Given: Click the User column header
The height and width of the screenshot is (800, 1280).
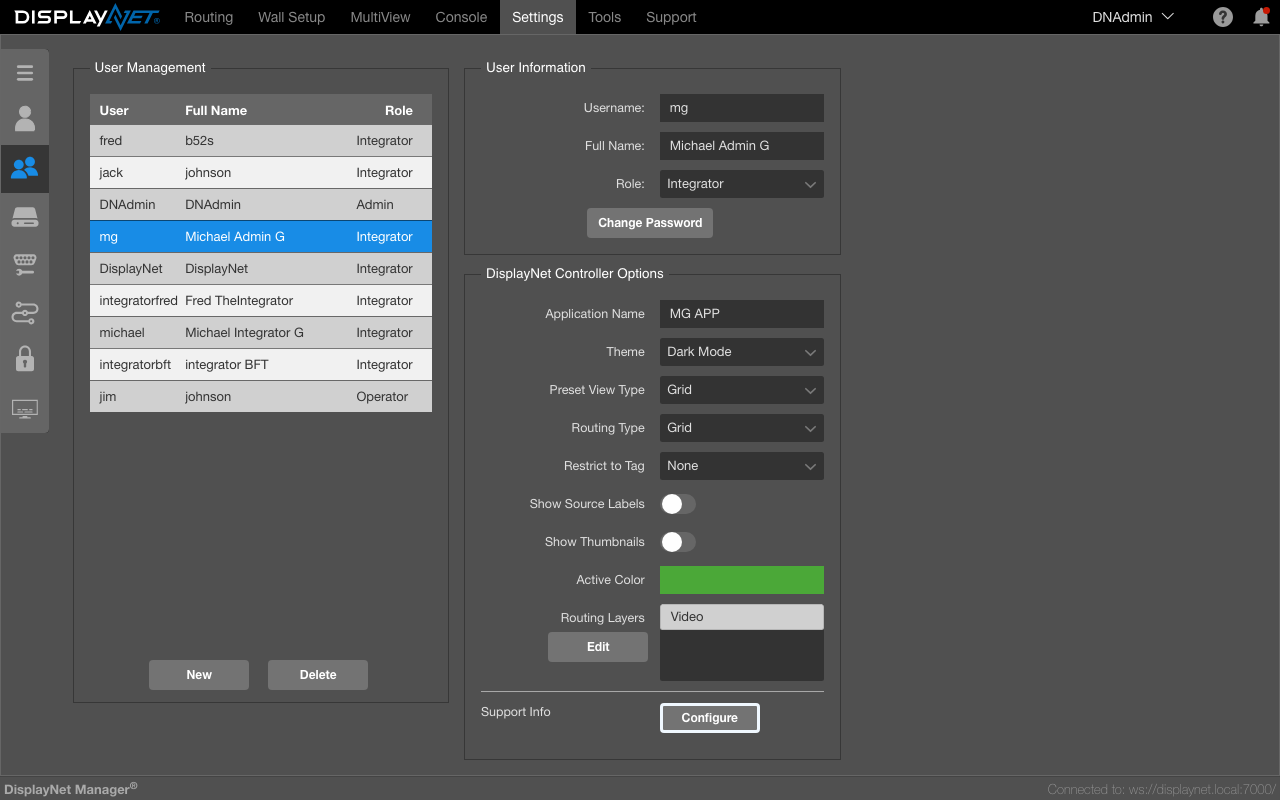Looking at the screenshot, I should point(114,110).
